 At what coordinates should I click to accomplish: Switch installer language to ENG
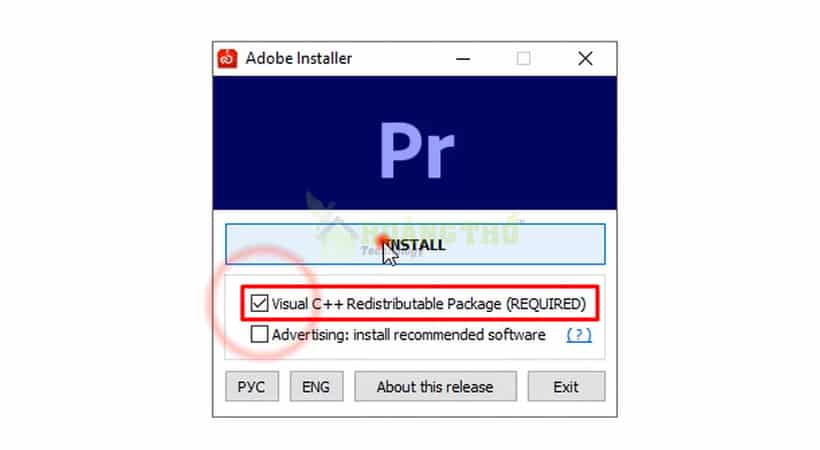coord(316,387)
